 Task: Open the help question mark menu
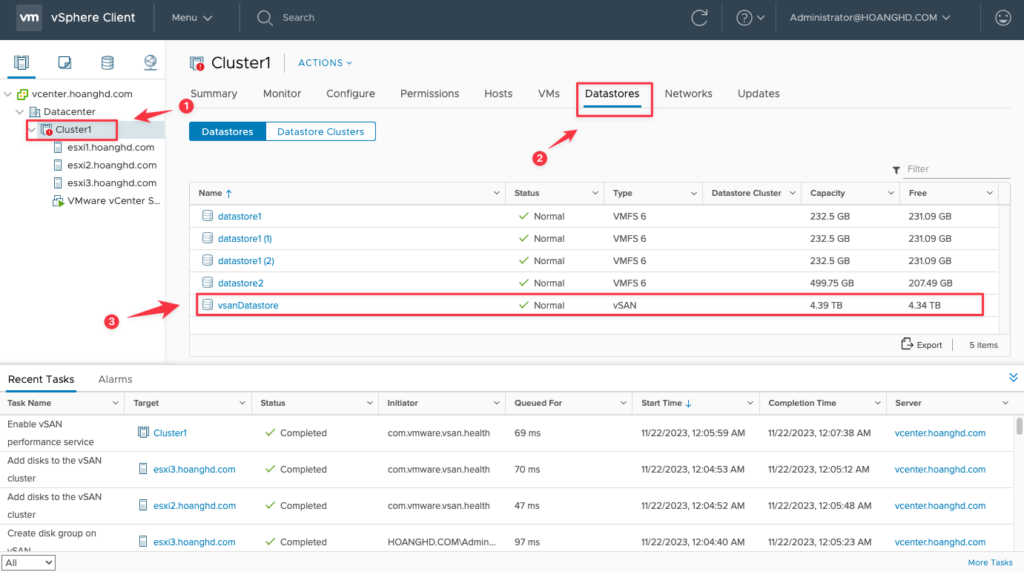[x=750, y=18]
